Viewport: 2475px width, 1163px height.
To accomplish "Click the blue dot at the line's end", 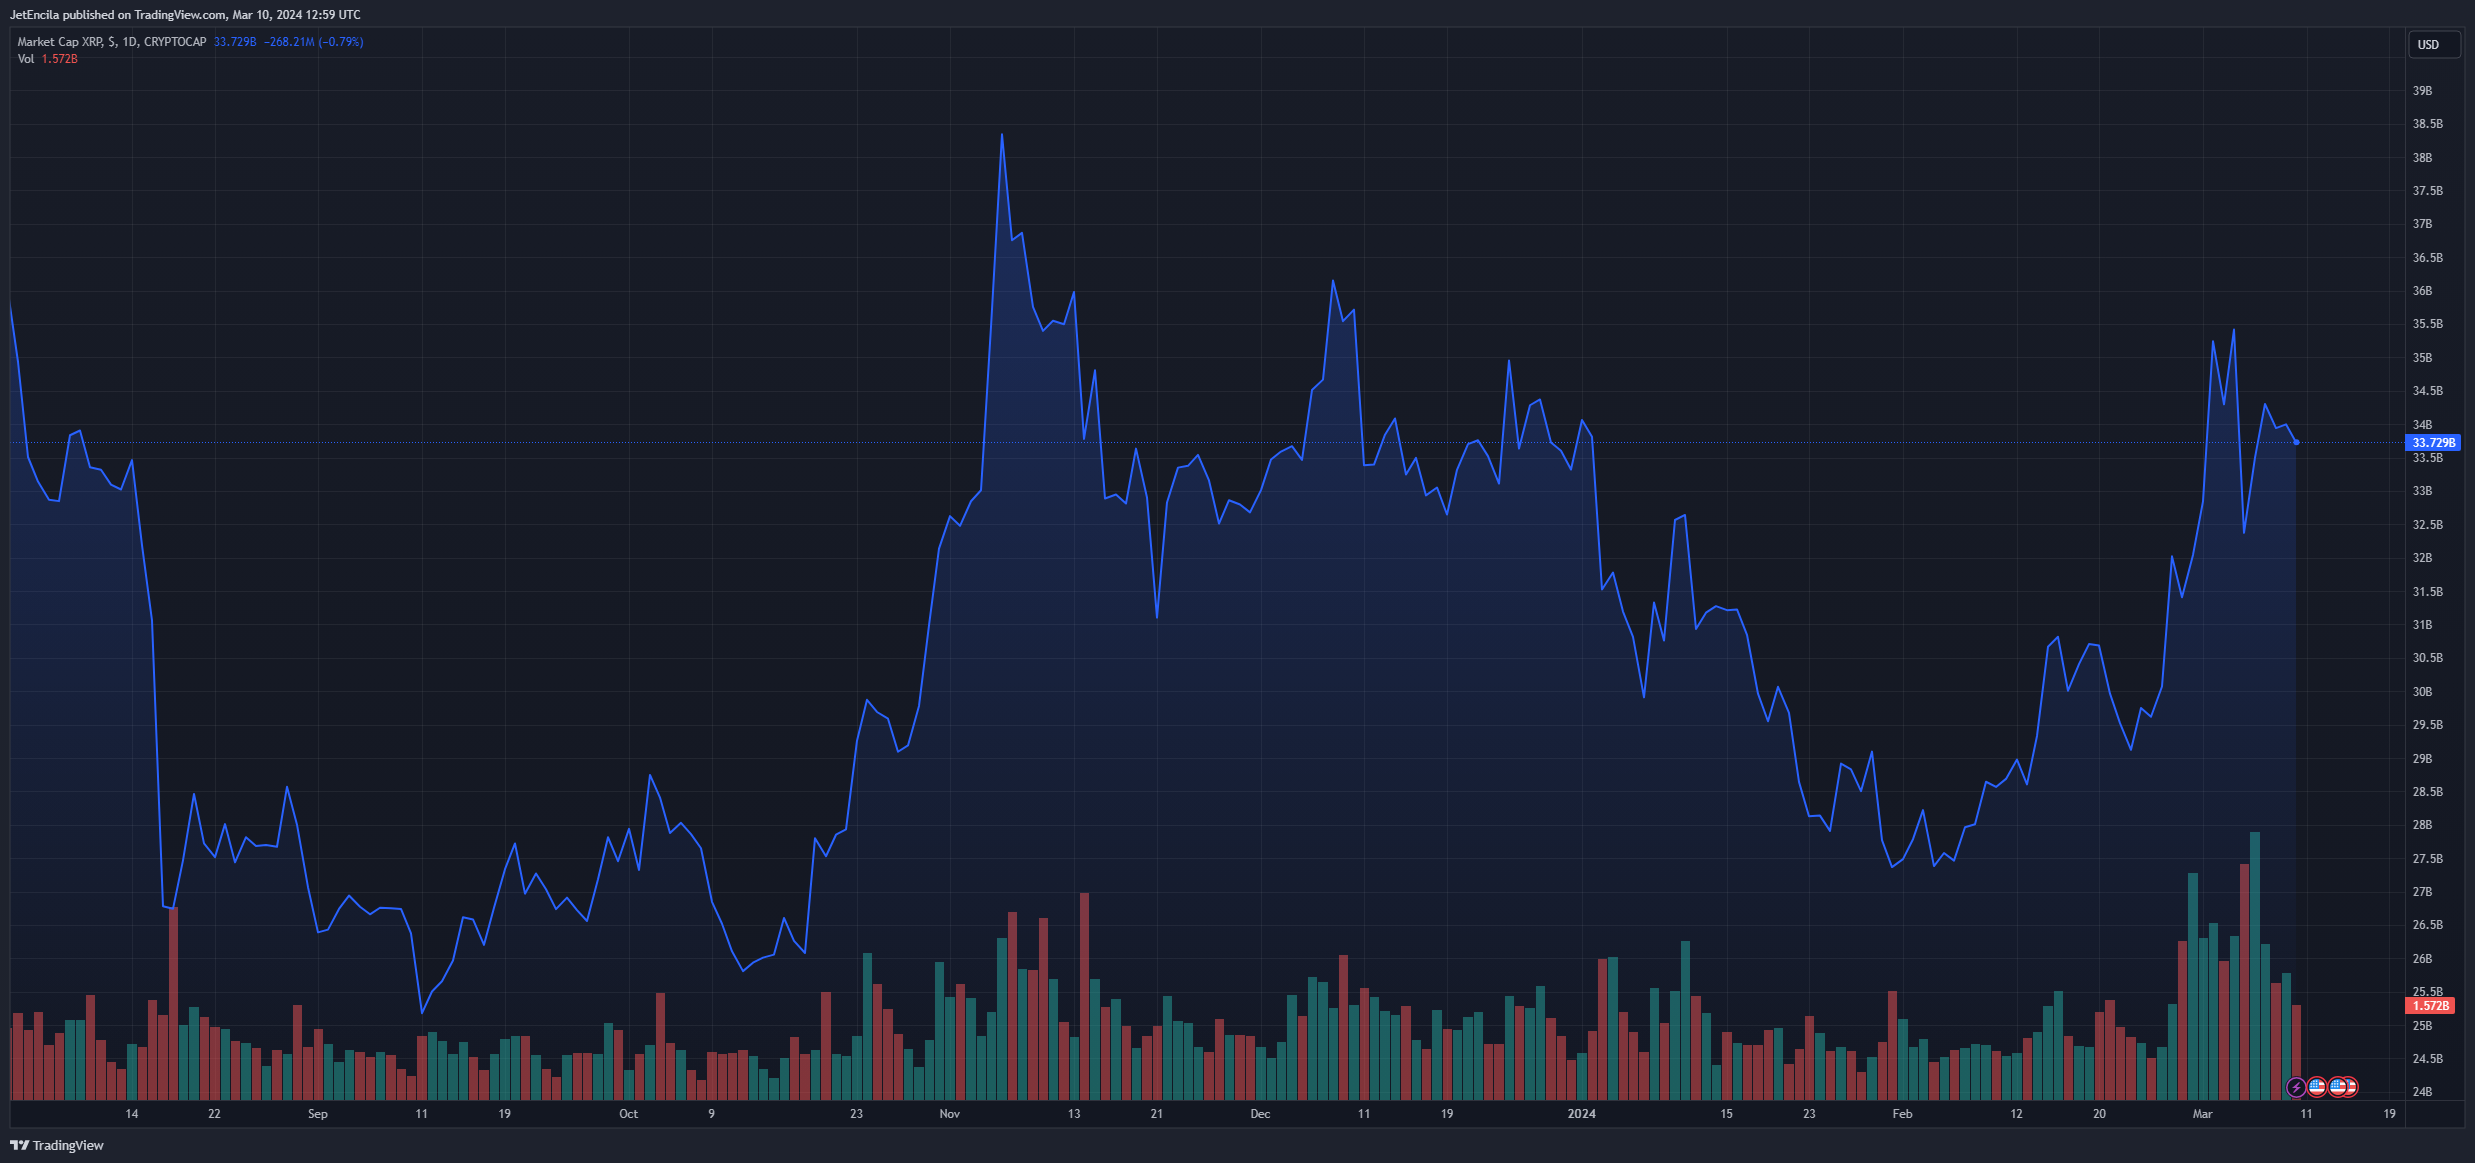I will (x=2296, y=442).
